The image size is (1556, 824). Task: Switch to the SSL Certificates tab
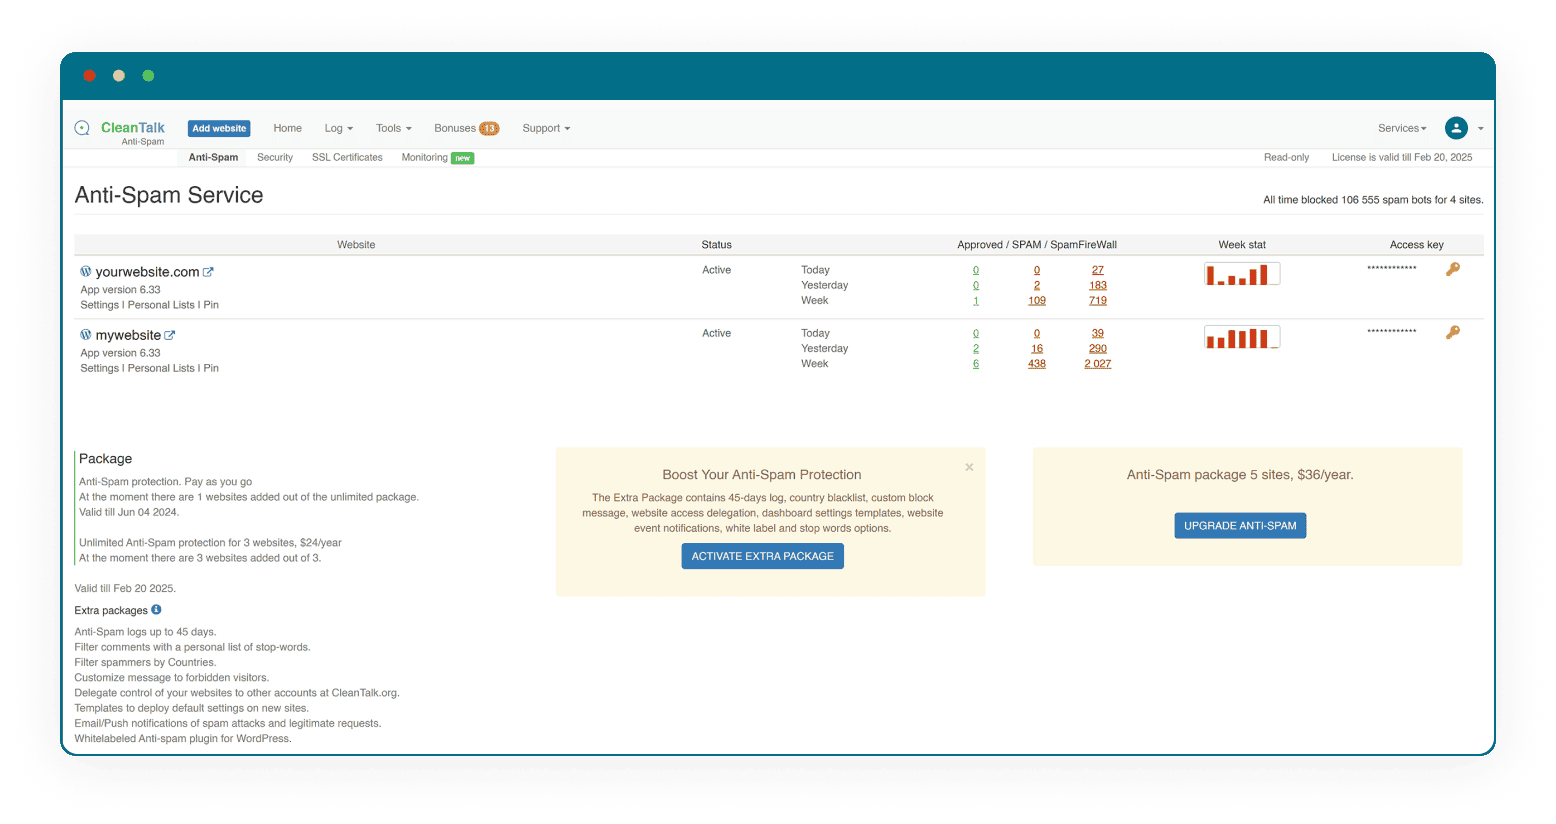tap(347, 157)
